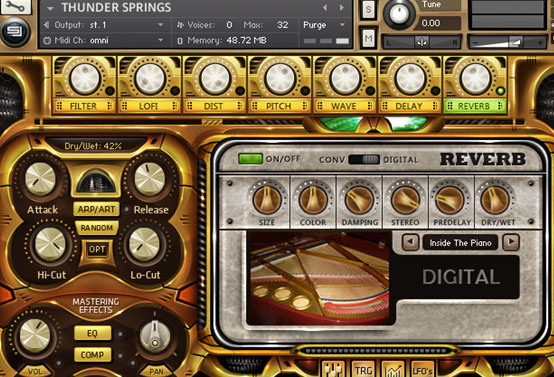Screen dimensions: 554x377
Task: Click the round SI logo button
Action: click(15, 32)
